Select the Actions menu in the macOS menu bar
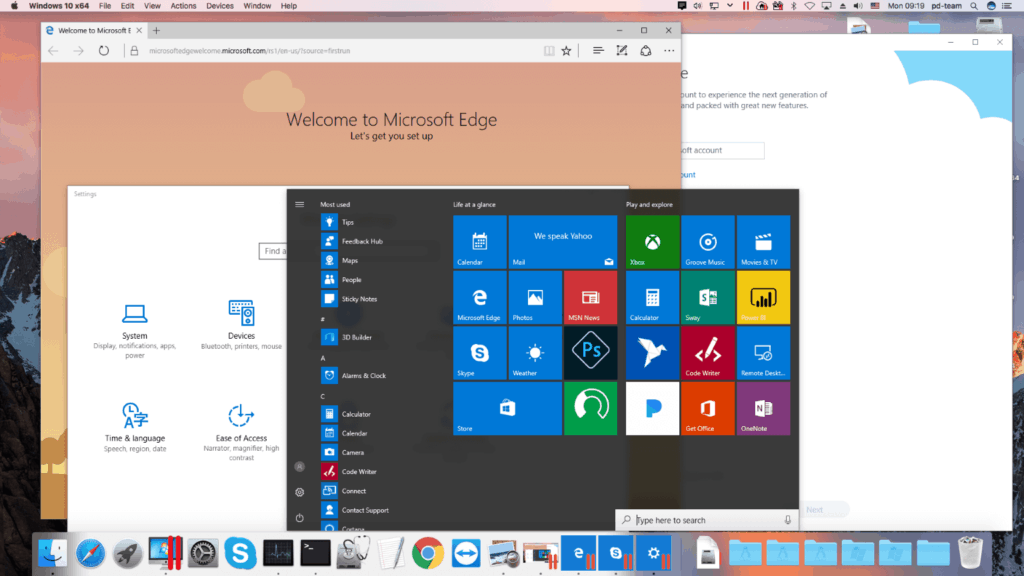Viewport: 1024px width, 576px height. [182, 6]
